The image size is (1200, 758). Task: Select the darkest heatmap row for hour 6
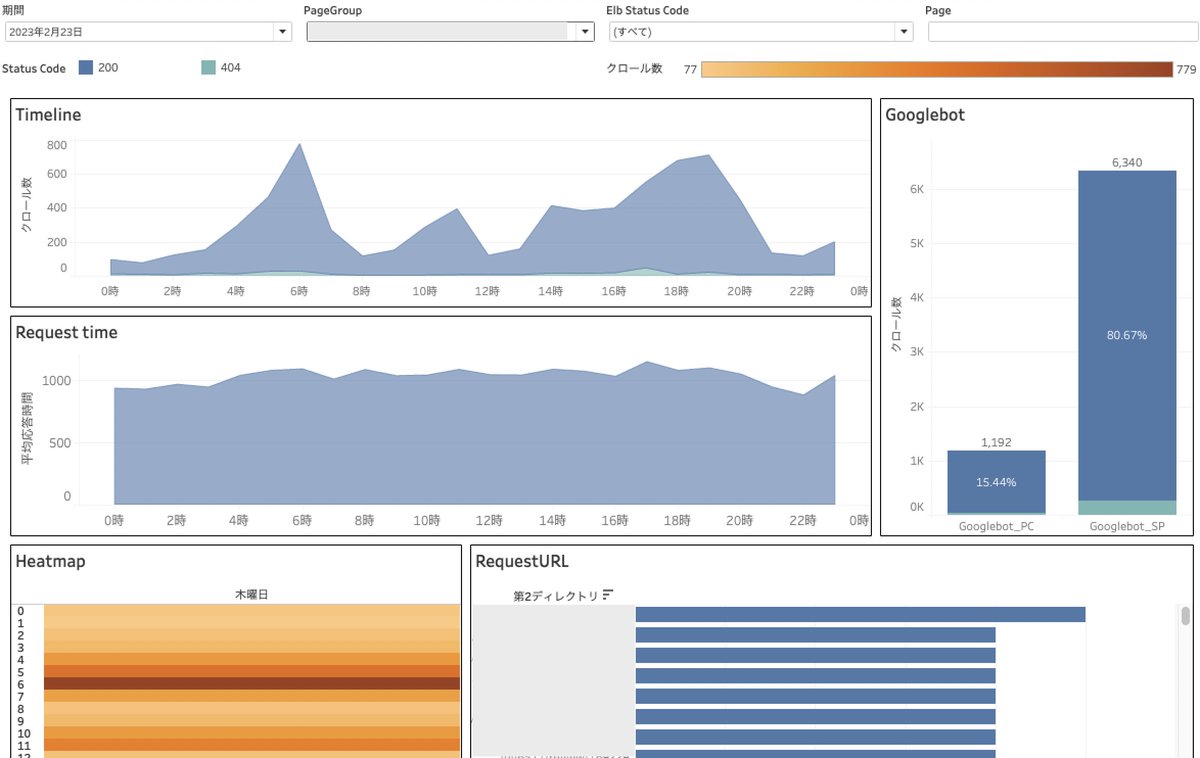[x=252, y=684]
